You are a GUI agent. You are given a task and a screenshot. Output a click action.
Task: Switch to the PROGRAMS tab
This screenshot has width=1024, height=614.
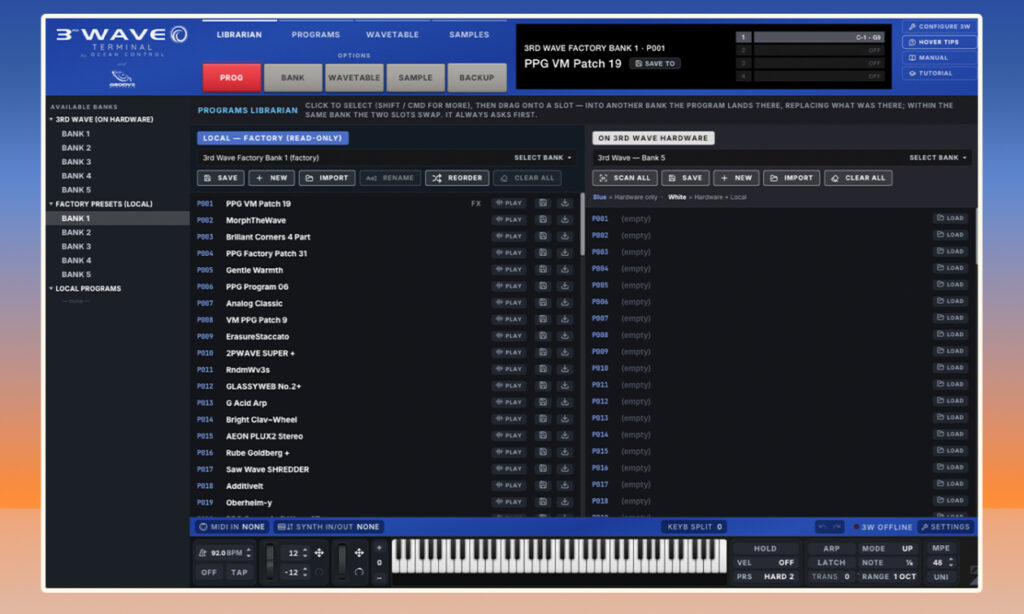315,35
